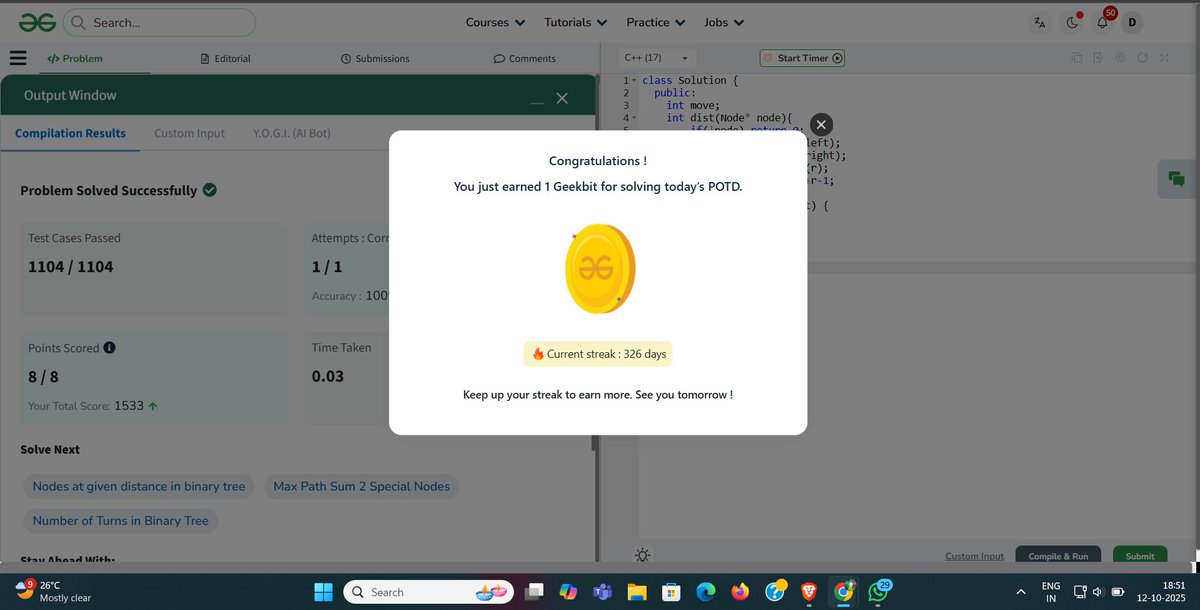Screen dimensions: 1200x610
Task: Switch to the Editorial tab
Action: (225, 58)
